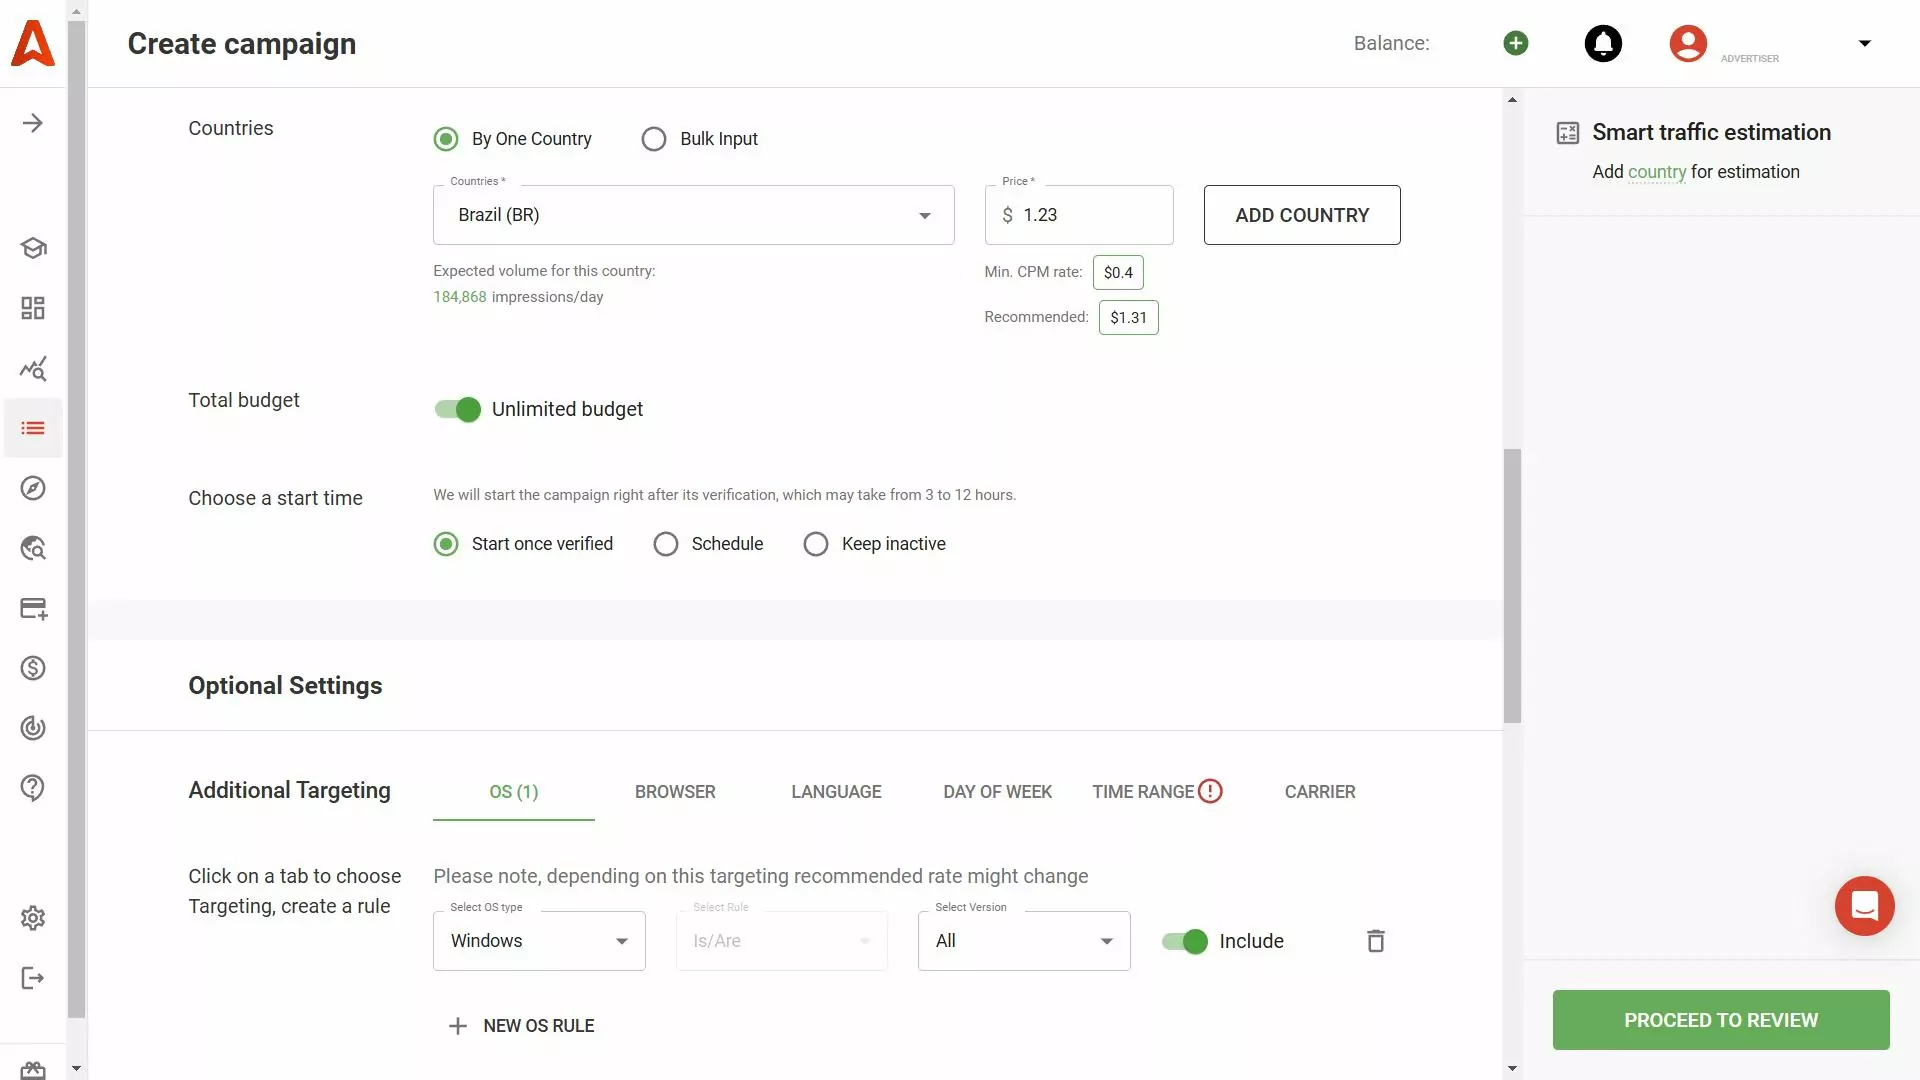The image size is (1920, 1080).
Task: Expand the sidebar with arrow icon
Action: (x=33, y=123)
